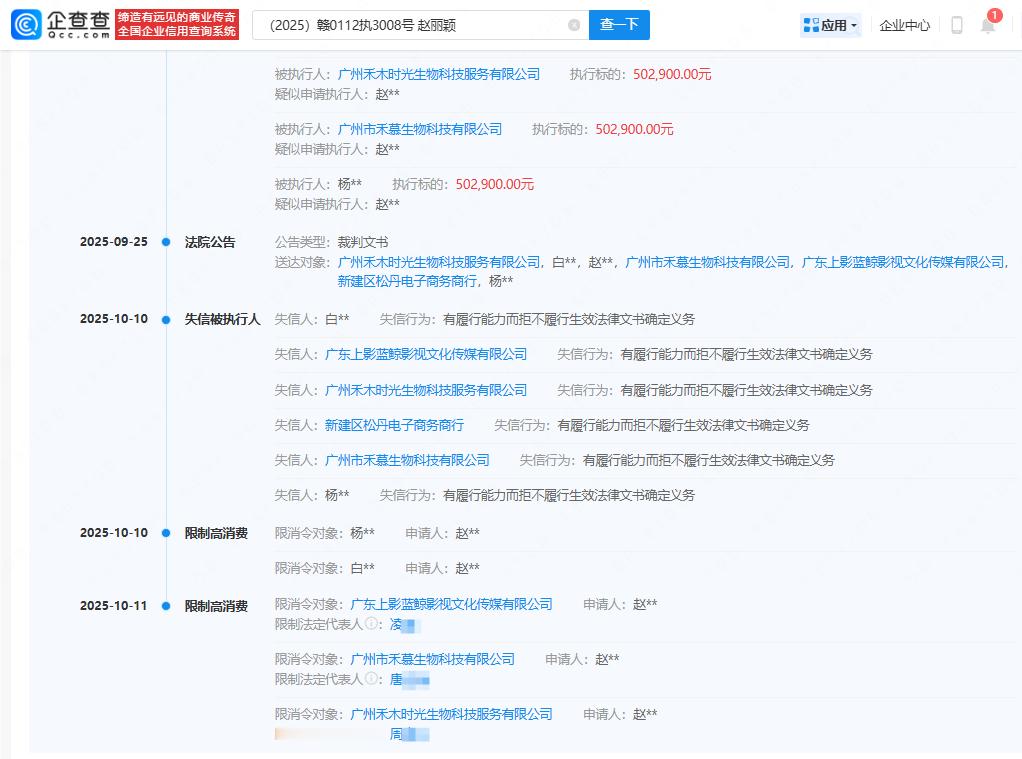Open 广州市禾慕生物科技 link in 送达对象 row

tap(707, 262)
